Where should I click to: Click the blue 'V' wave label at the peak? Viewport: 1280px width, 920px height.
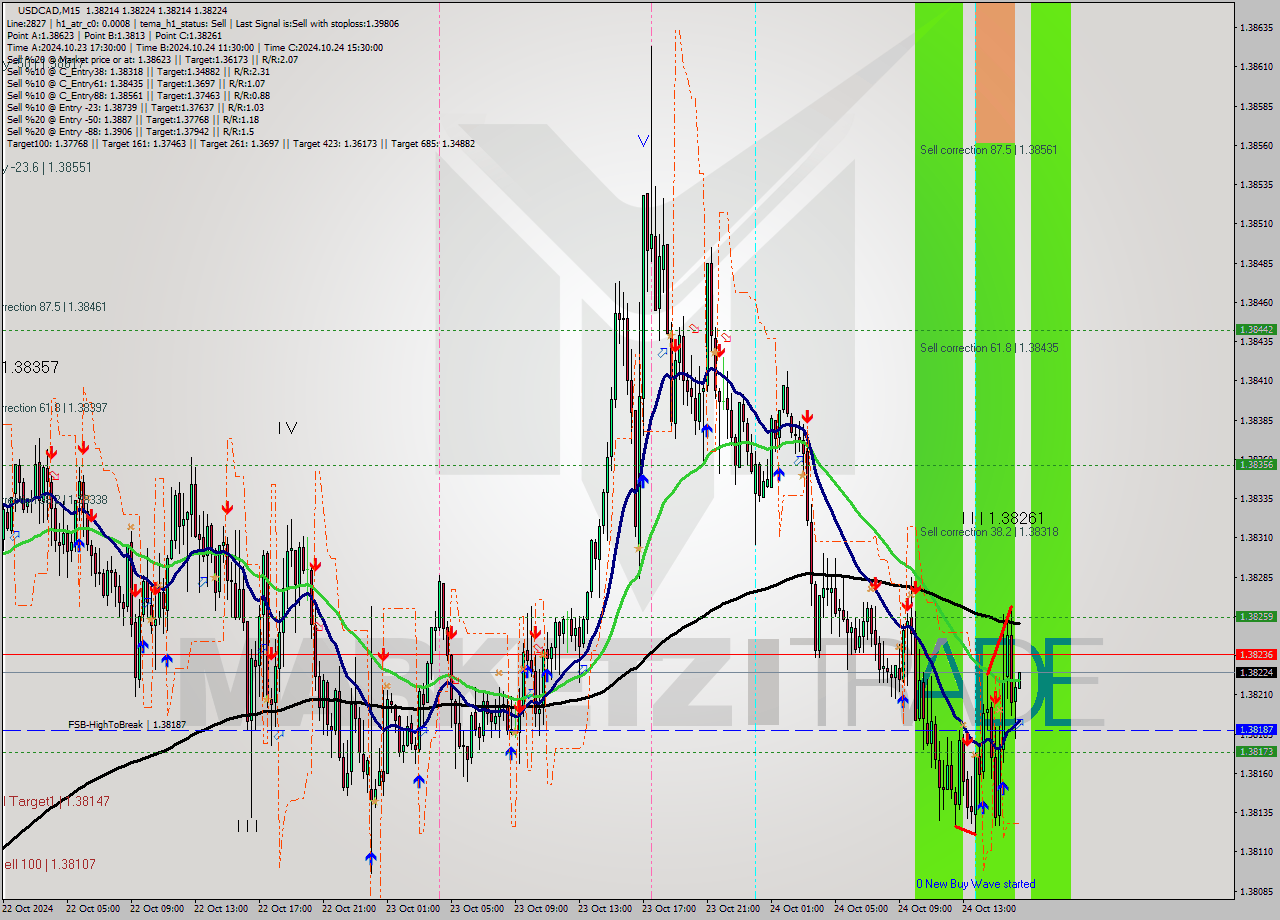click(643, 141)
